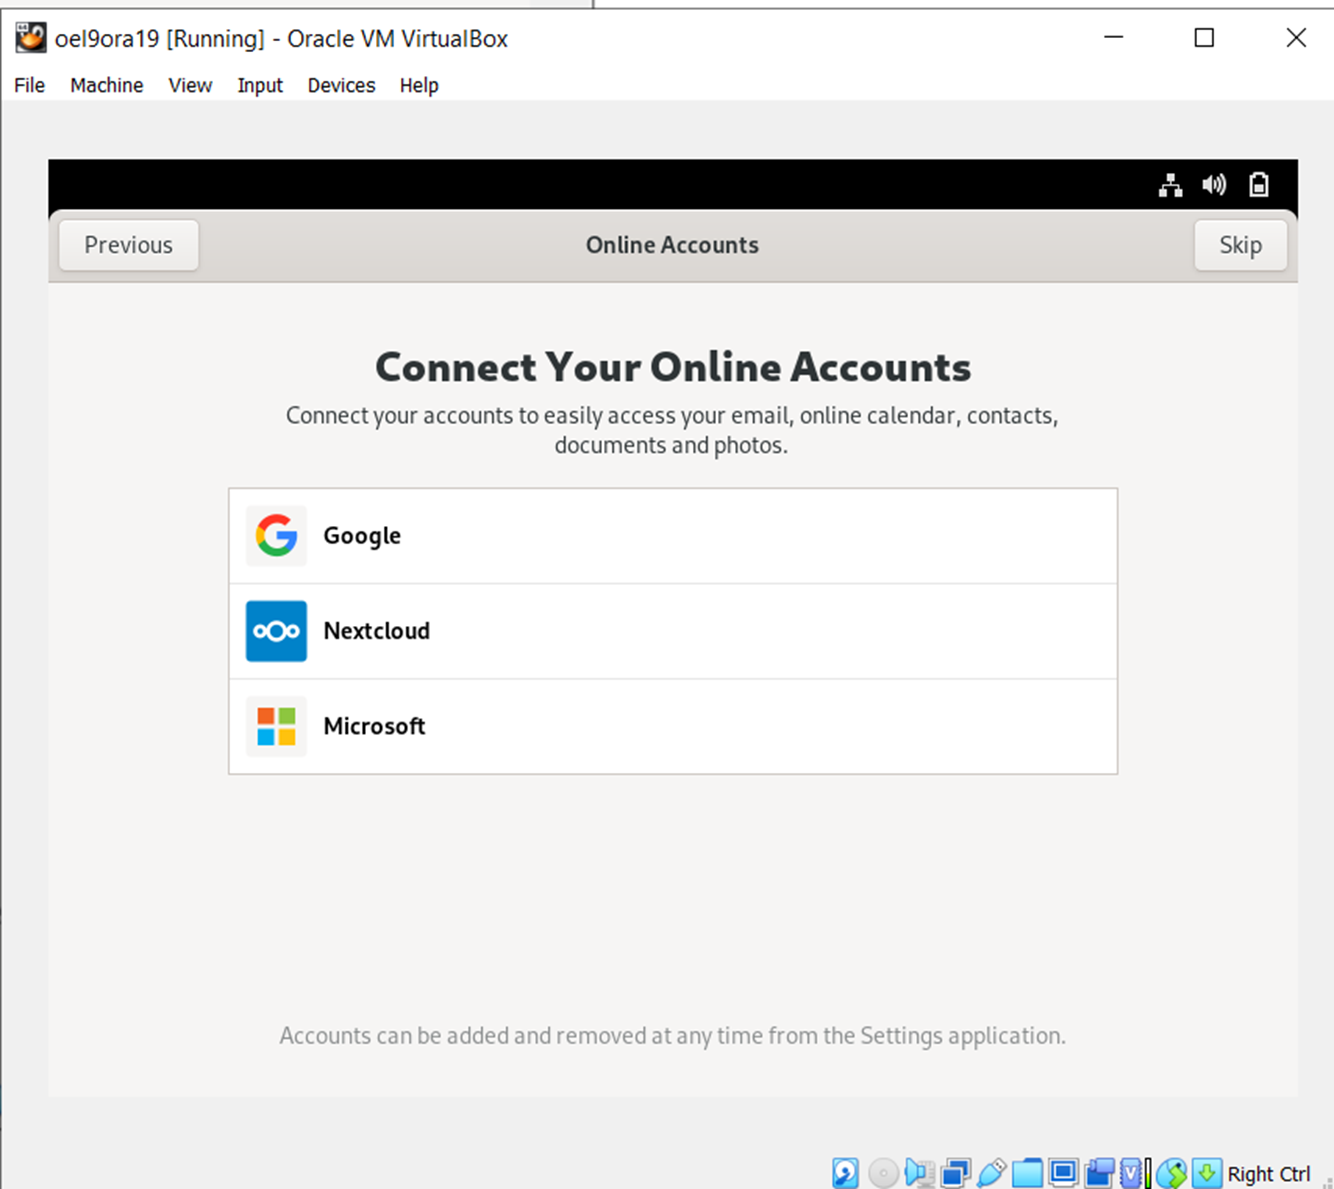Open the GNOME volume speaker icon

point(1214,185)
